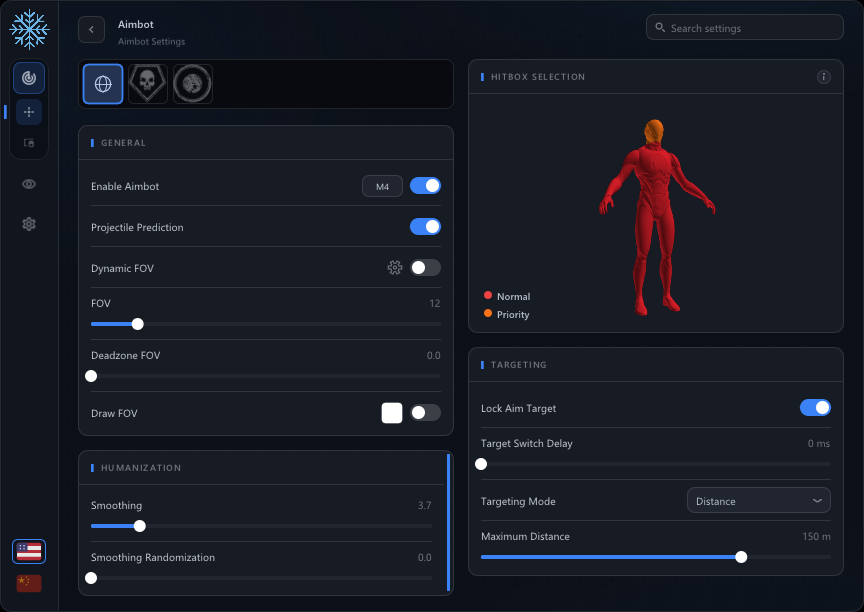Screen dimensions: 864x612
Task: Switch language with the US flag
Action: click(29, 551)
